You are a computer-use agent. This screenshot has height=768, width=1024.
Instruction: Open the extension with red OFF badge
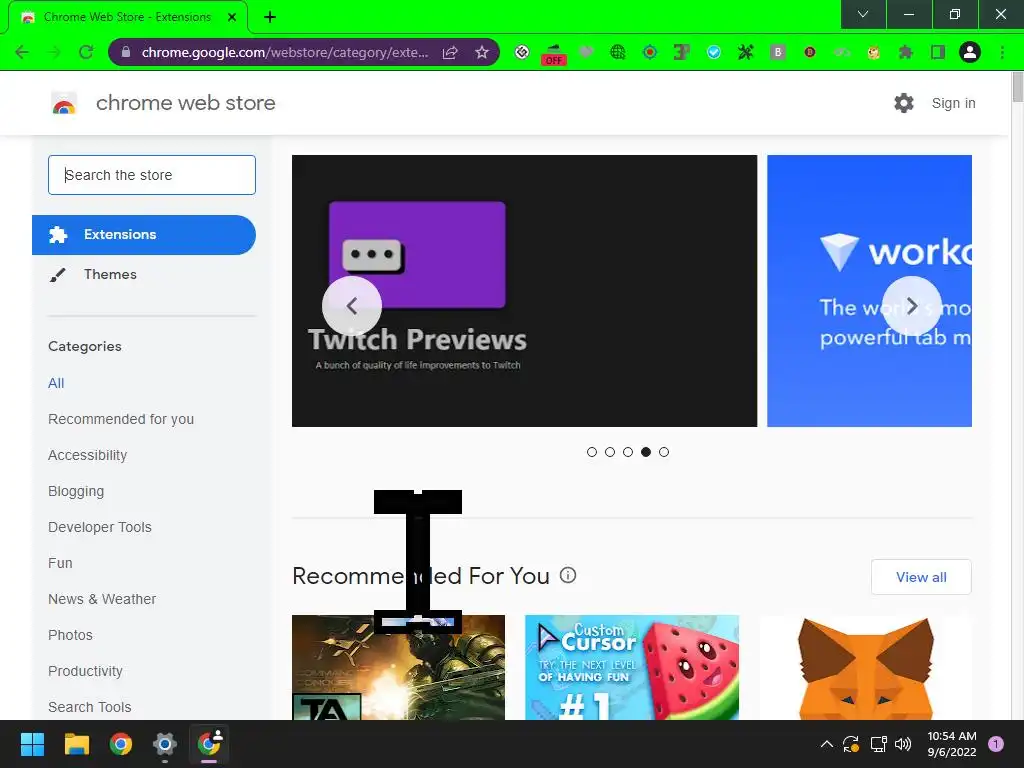(x=554, y=54)
